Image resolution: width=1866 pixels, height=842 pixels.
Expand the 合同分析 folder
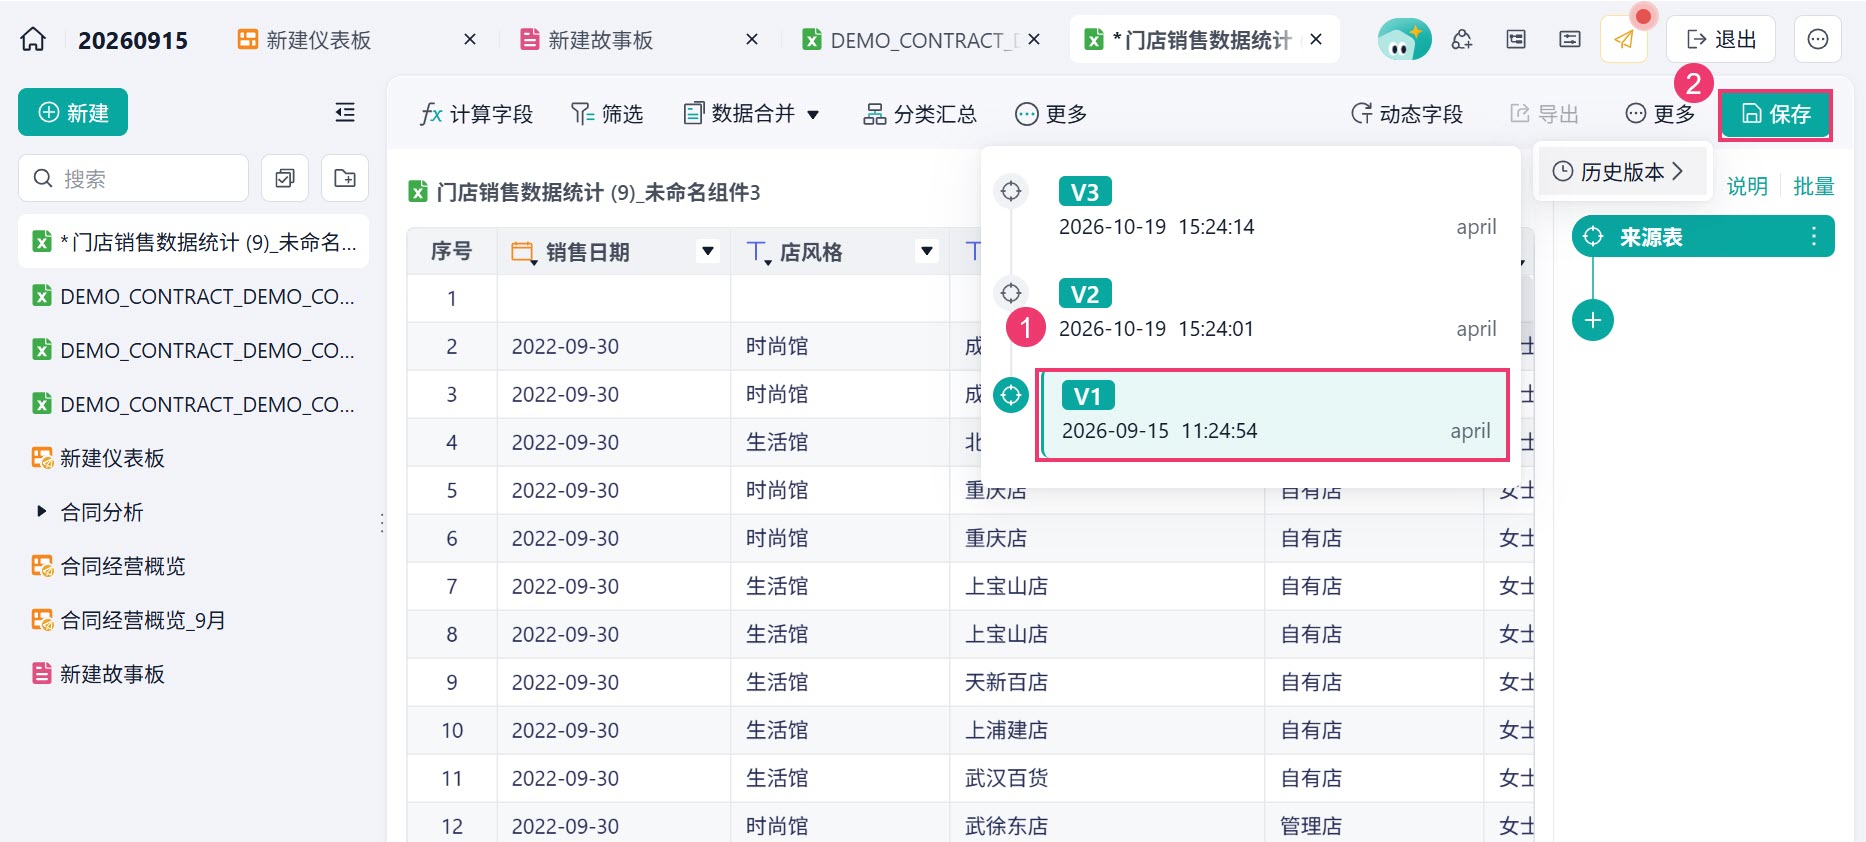coord(41,512)
